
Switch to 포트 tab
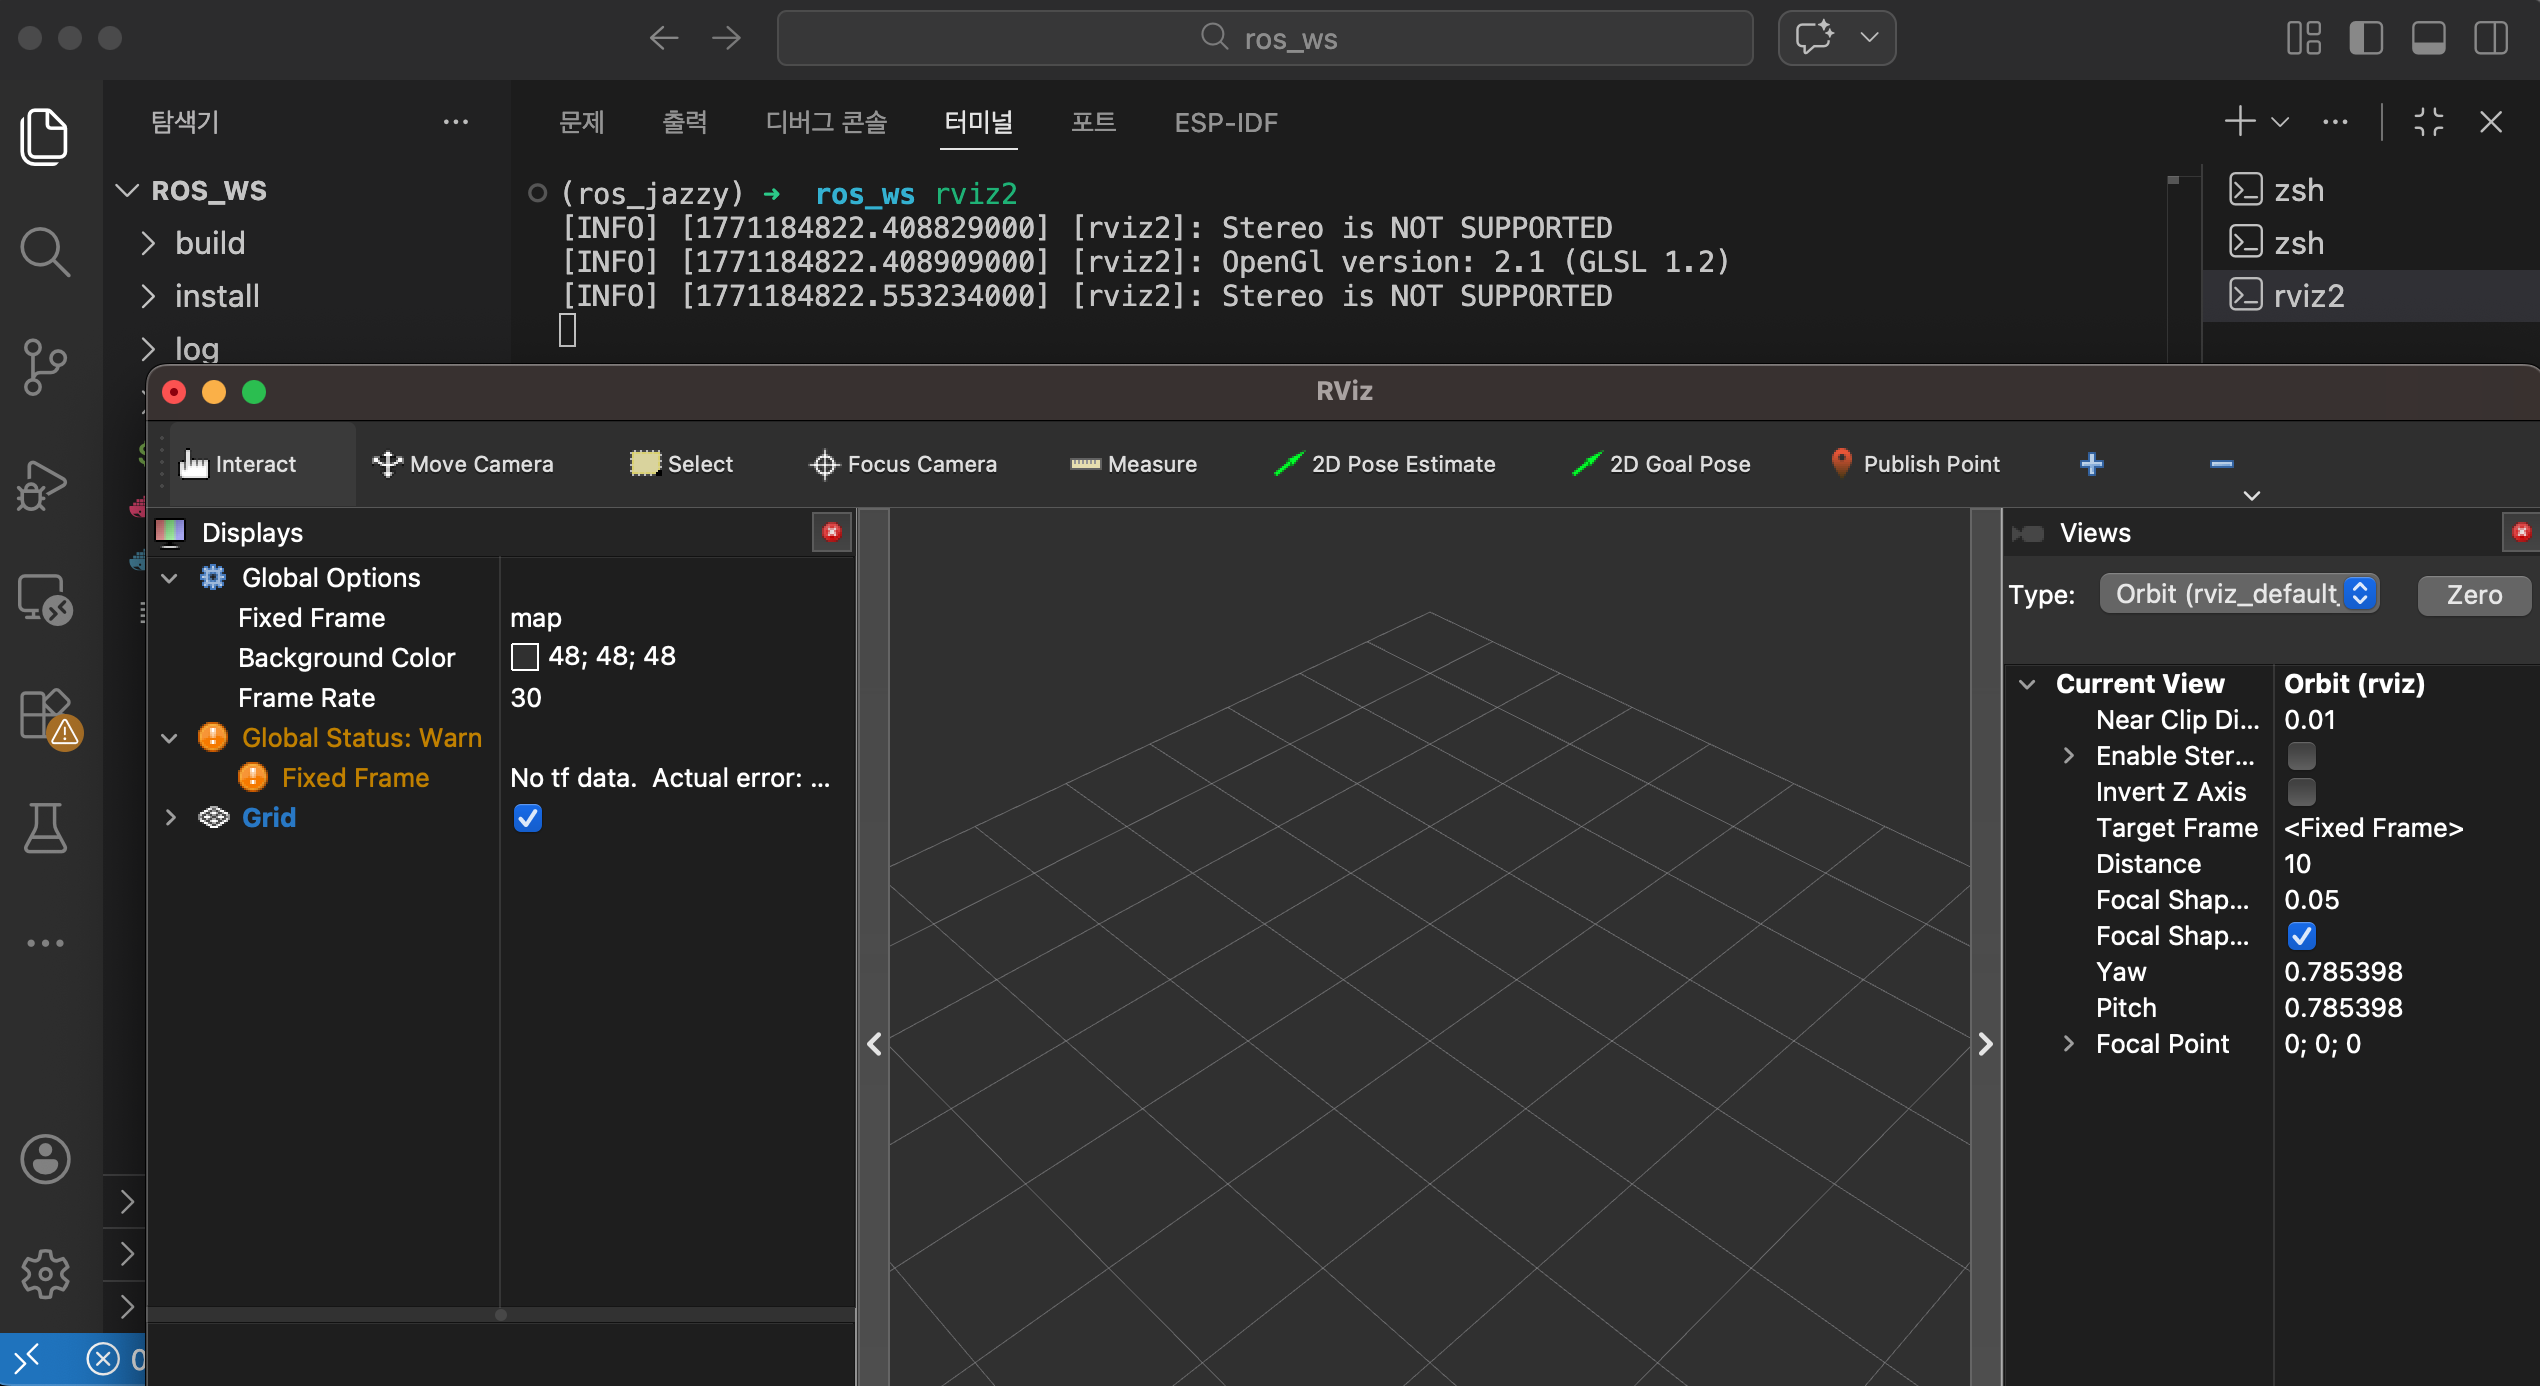pos(1093,122)
